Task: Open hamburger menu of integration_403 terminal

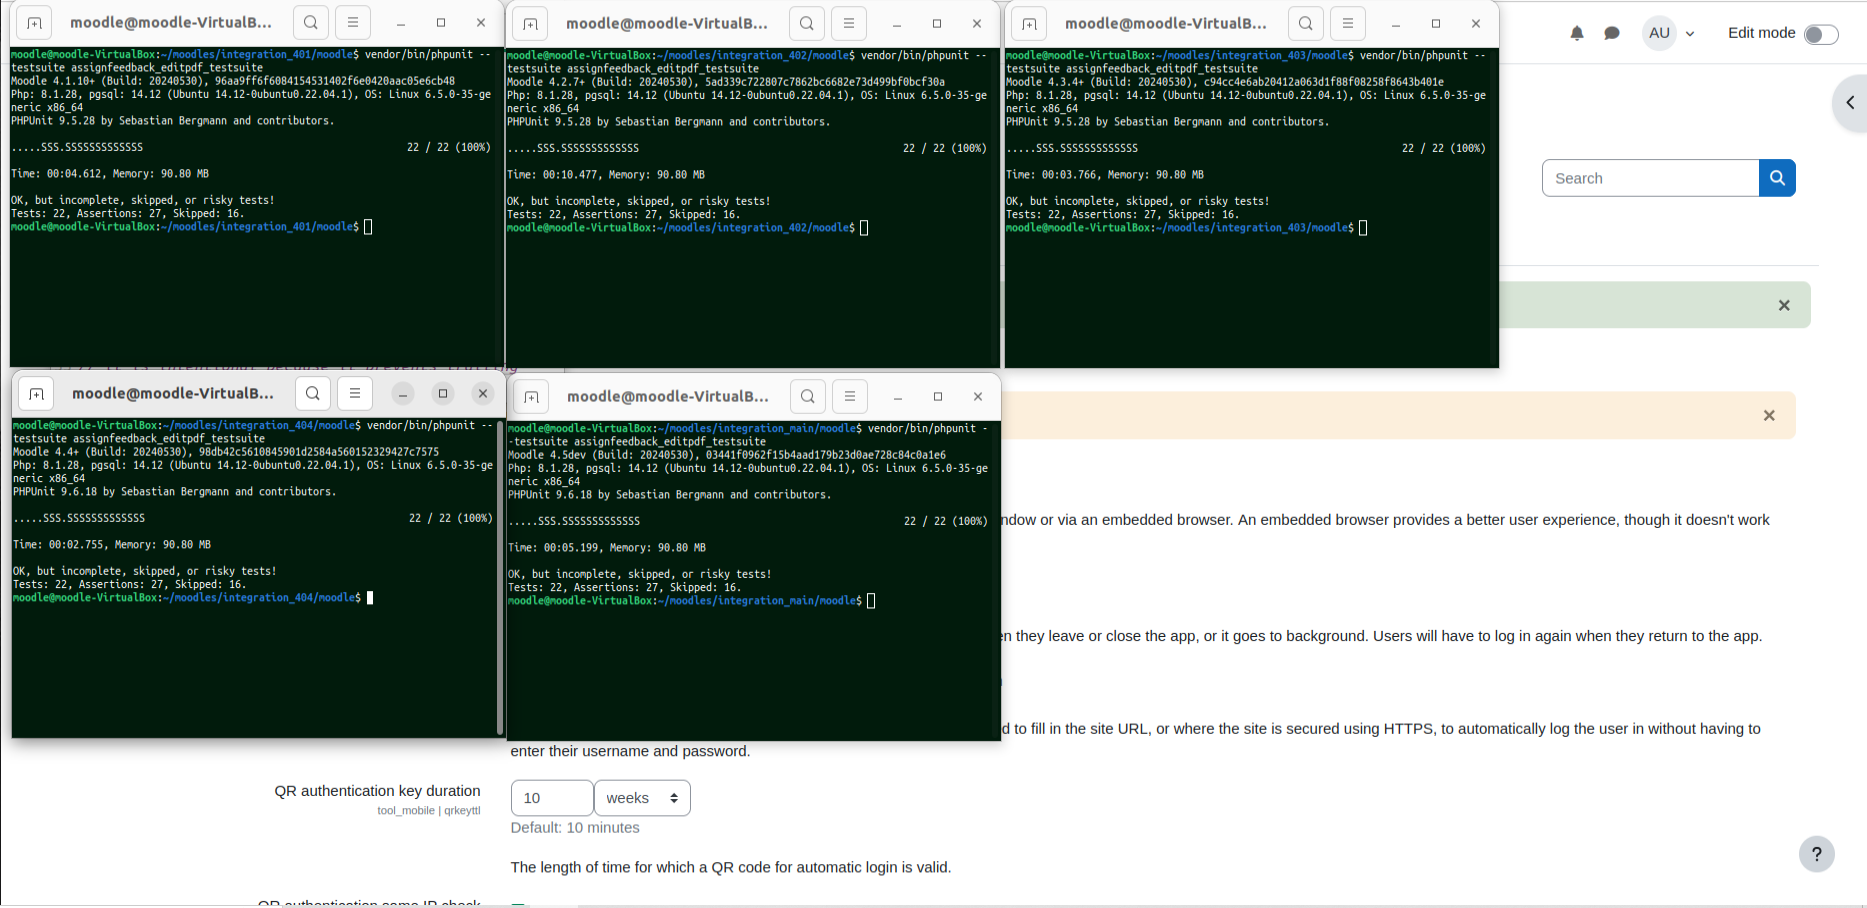Action: click(1348, 23)
